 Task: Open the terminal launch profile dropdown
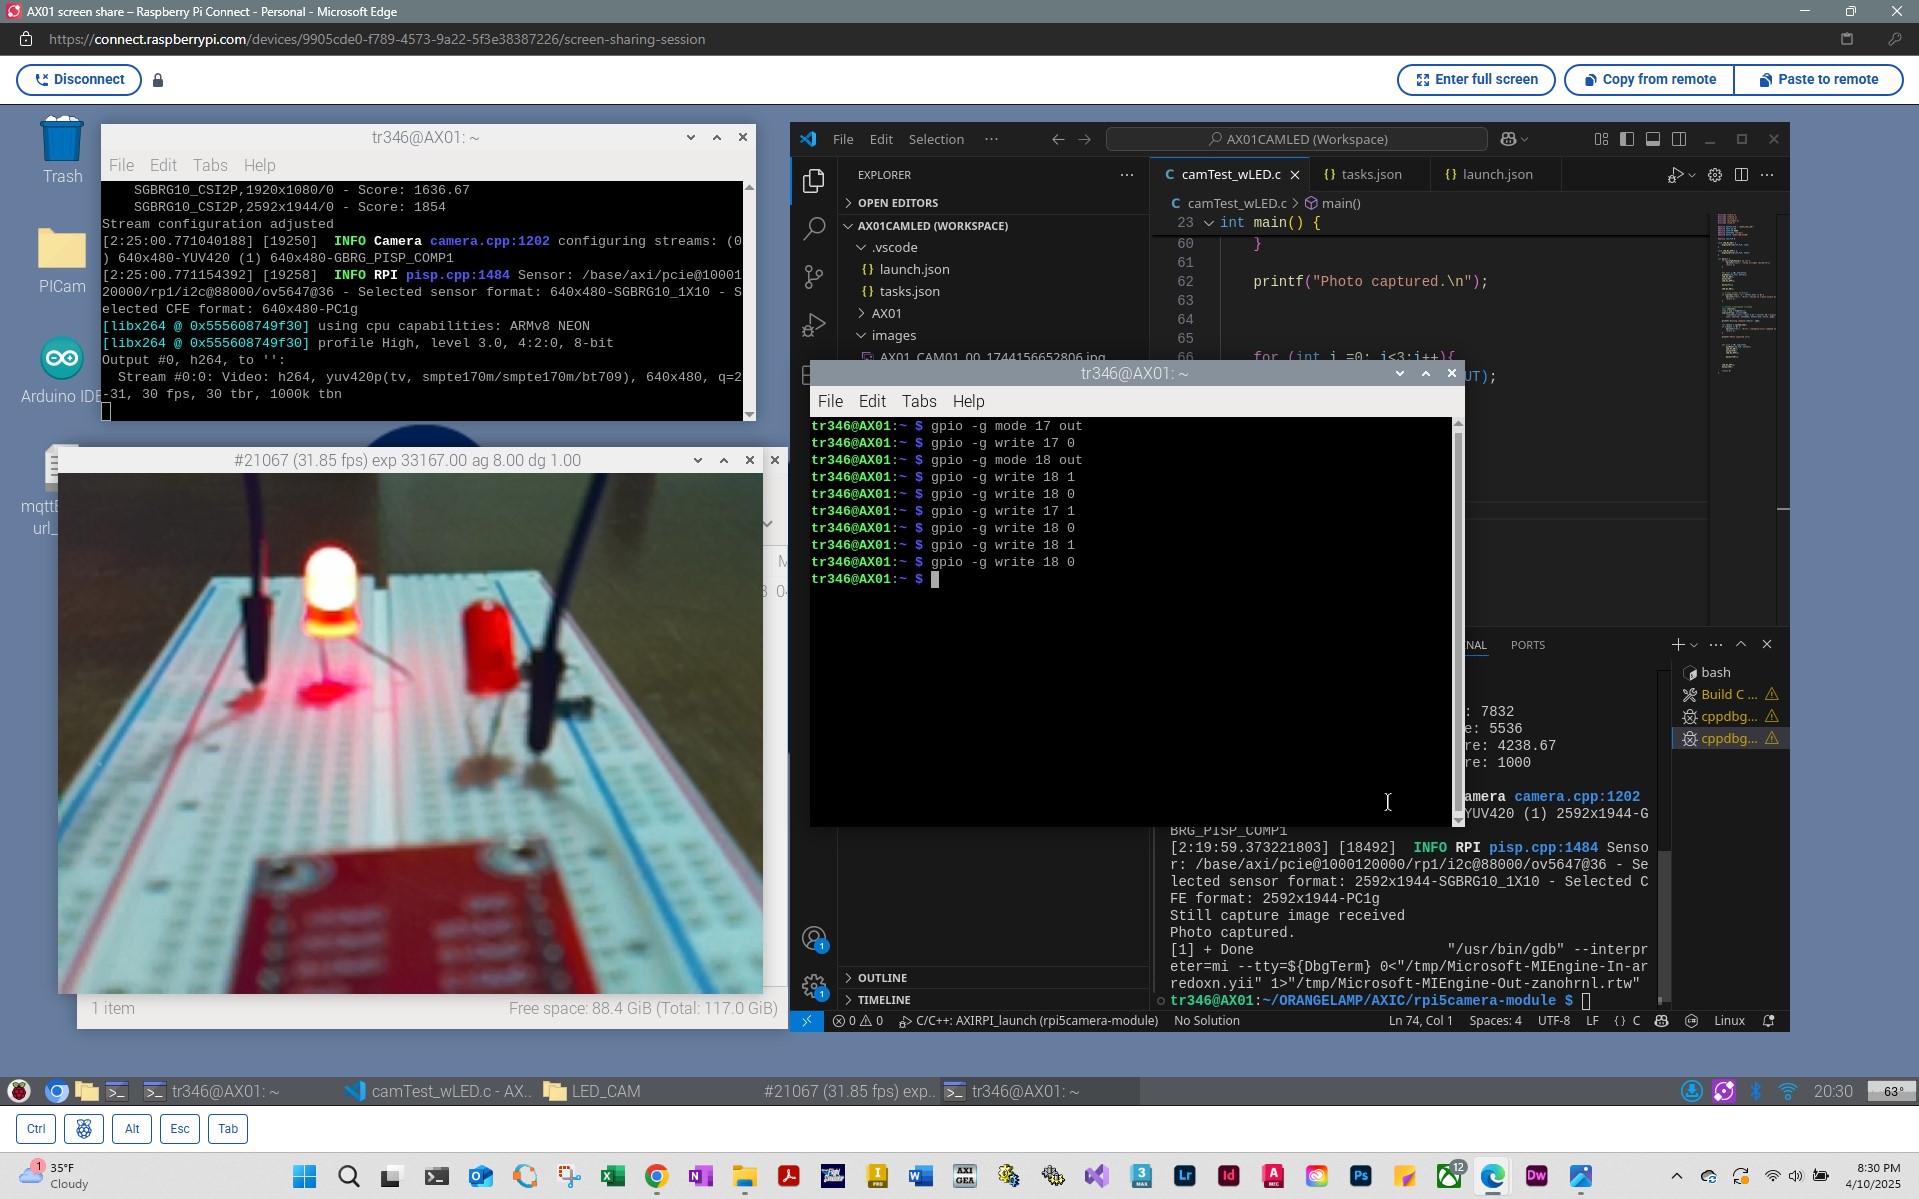click(1692, 645)
